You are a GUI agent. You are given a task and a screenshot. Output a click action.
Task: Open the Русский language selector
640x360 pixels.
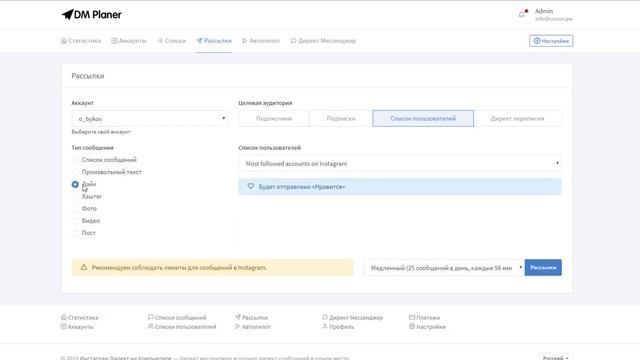tap(556, 358)
